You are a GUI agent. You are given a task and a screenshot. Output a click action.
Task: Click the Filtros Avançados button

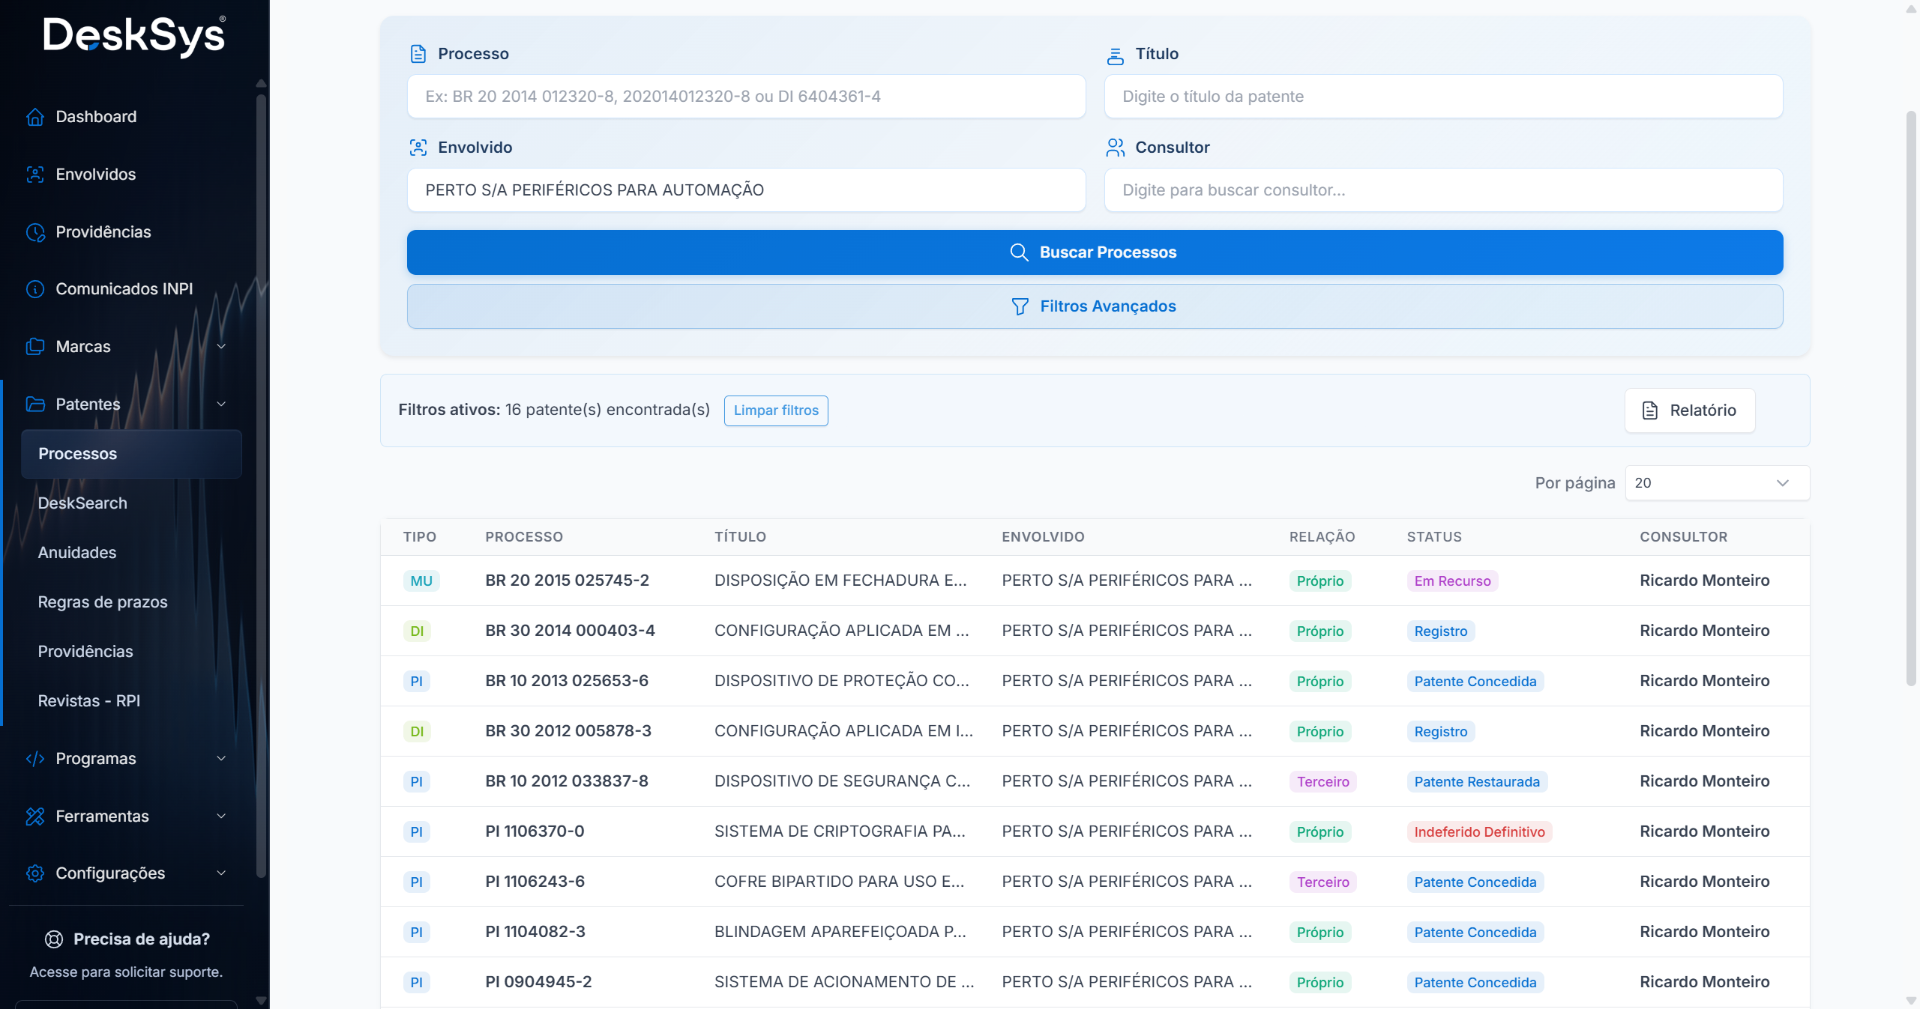[1095, 306]
